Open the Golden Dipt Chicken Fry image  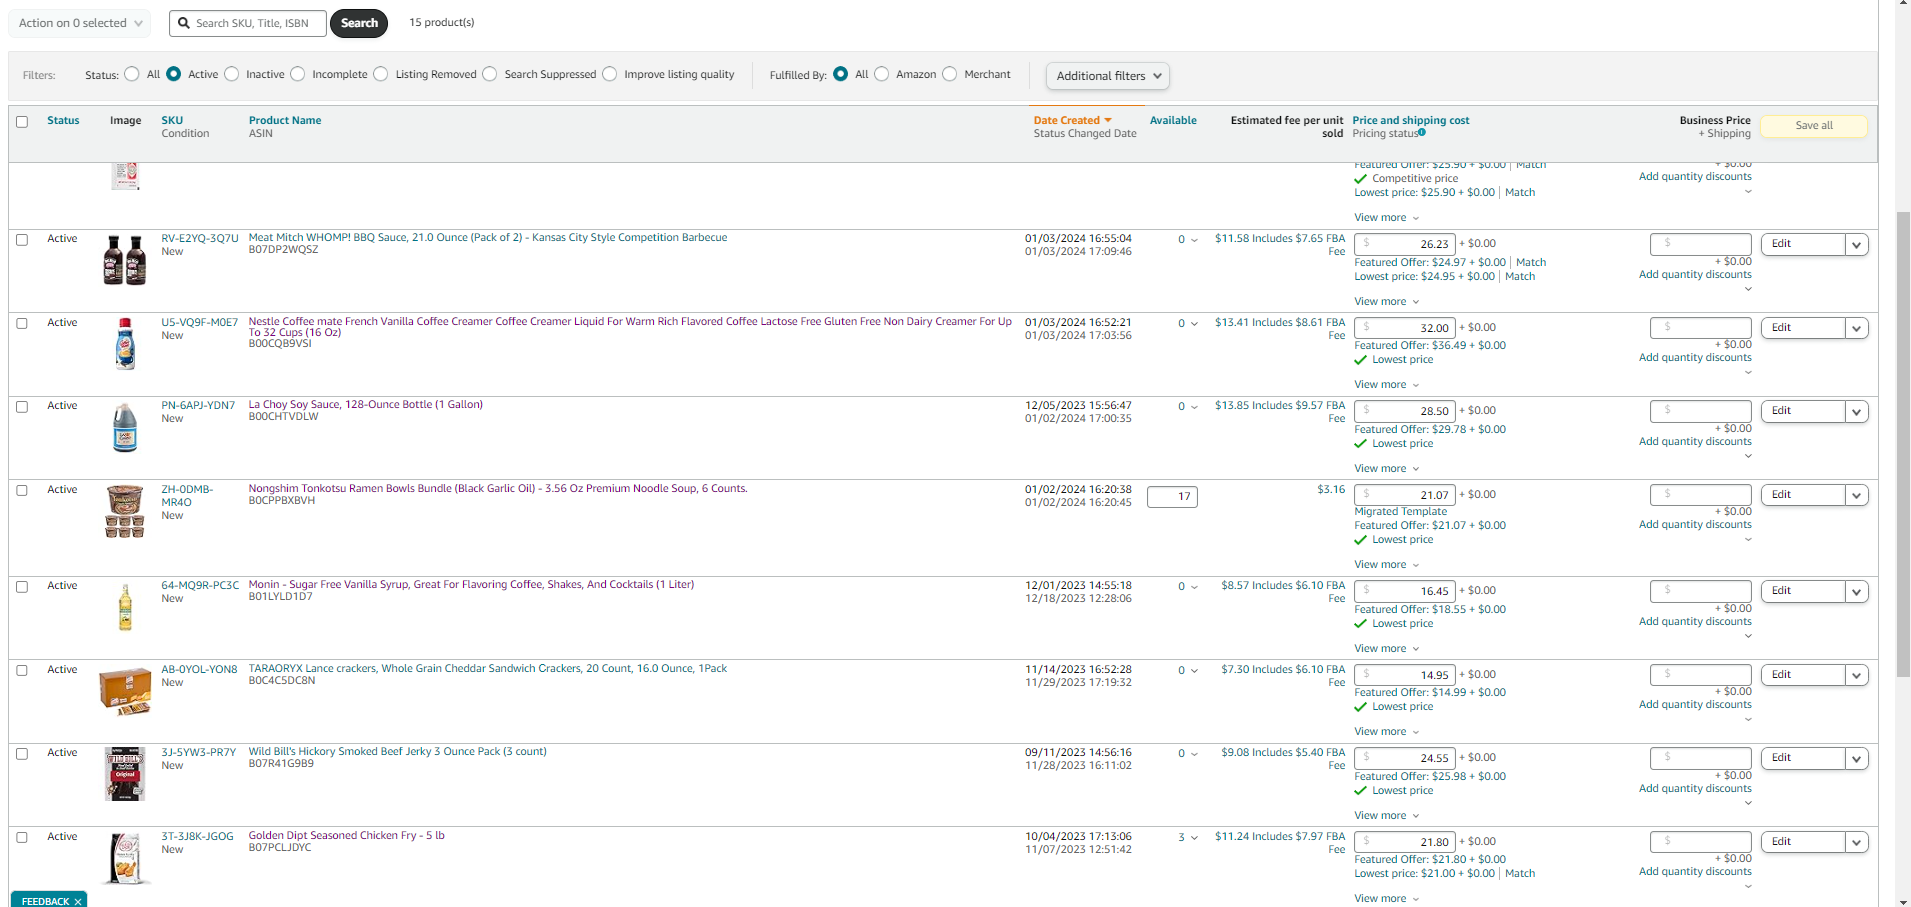coord(128,858)
